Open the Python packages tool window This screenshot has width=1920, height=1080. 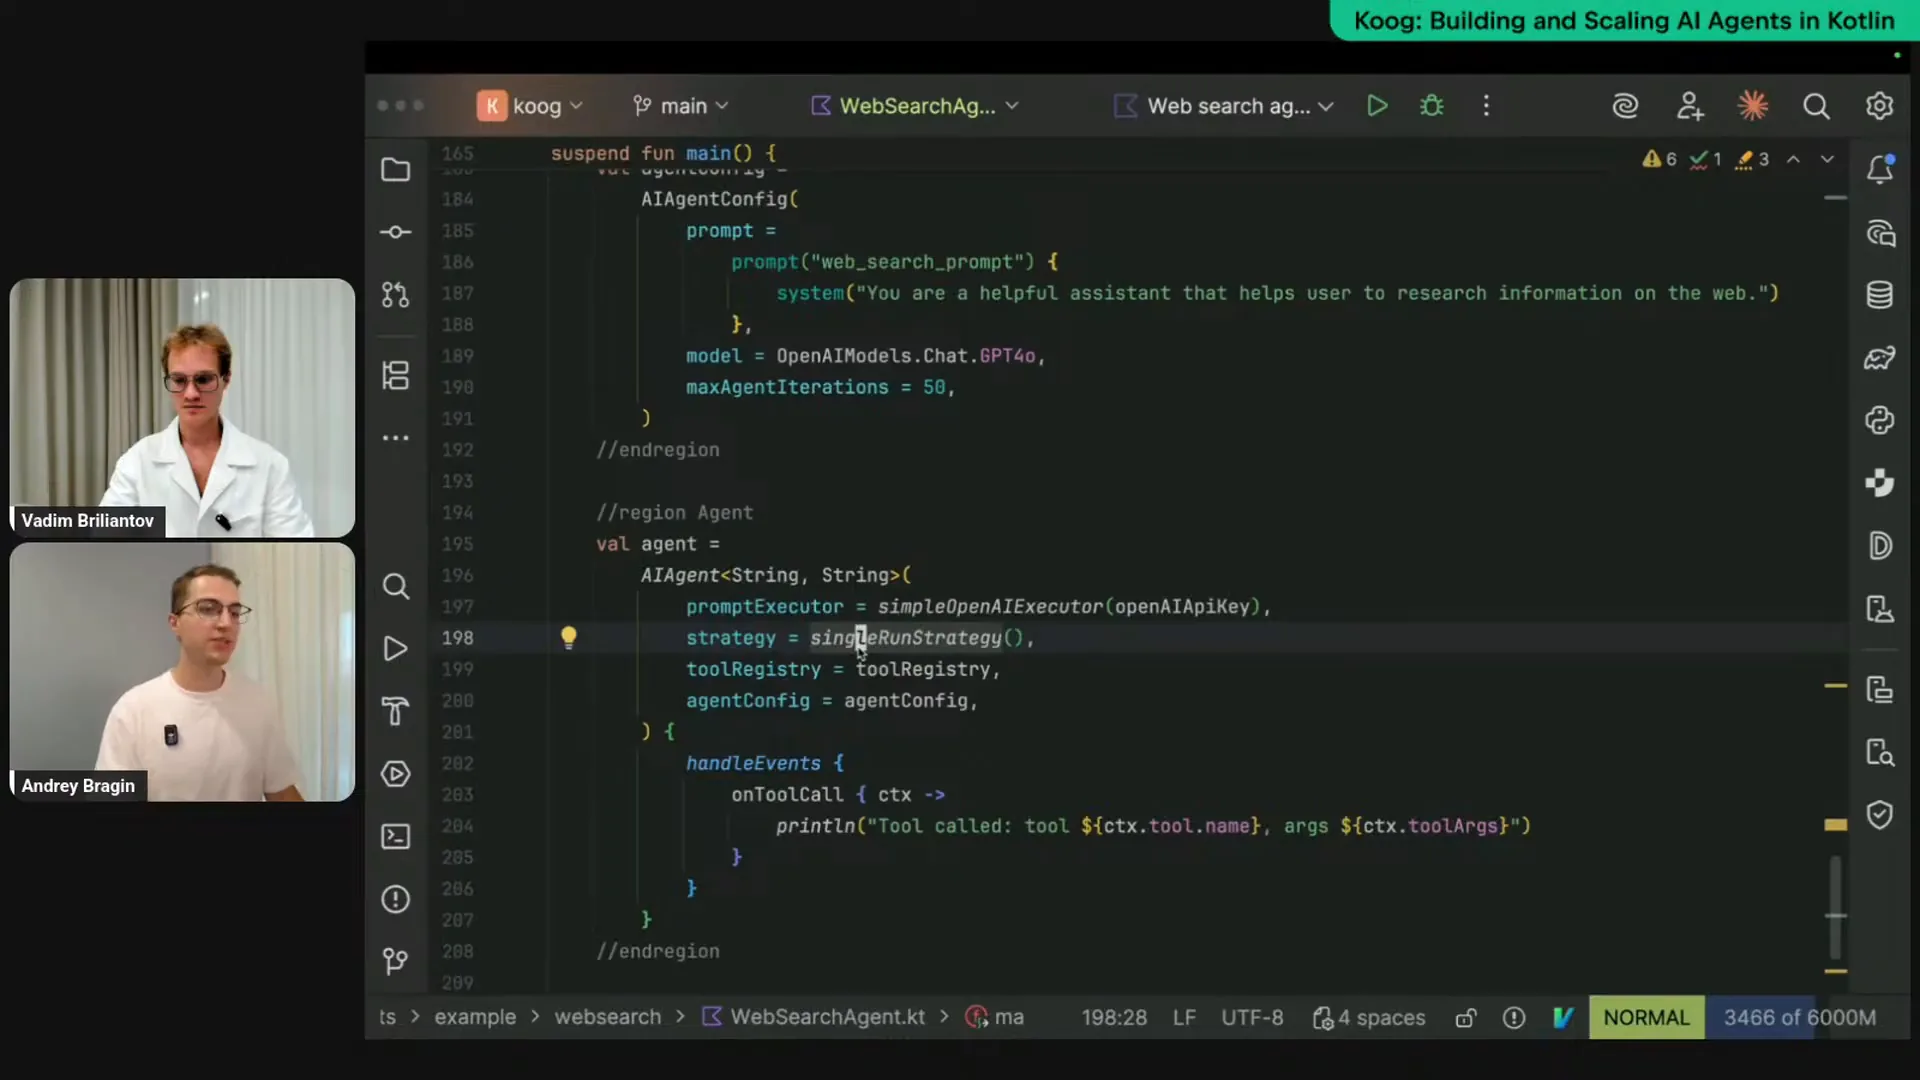point(1880,420)
